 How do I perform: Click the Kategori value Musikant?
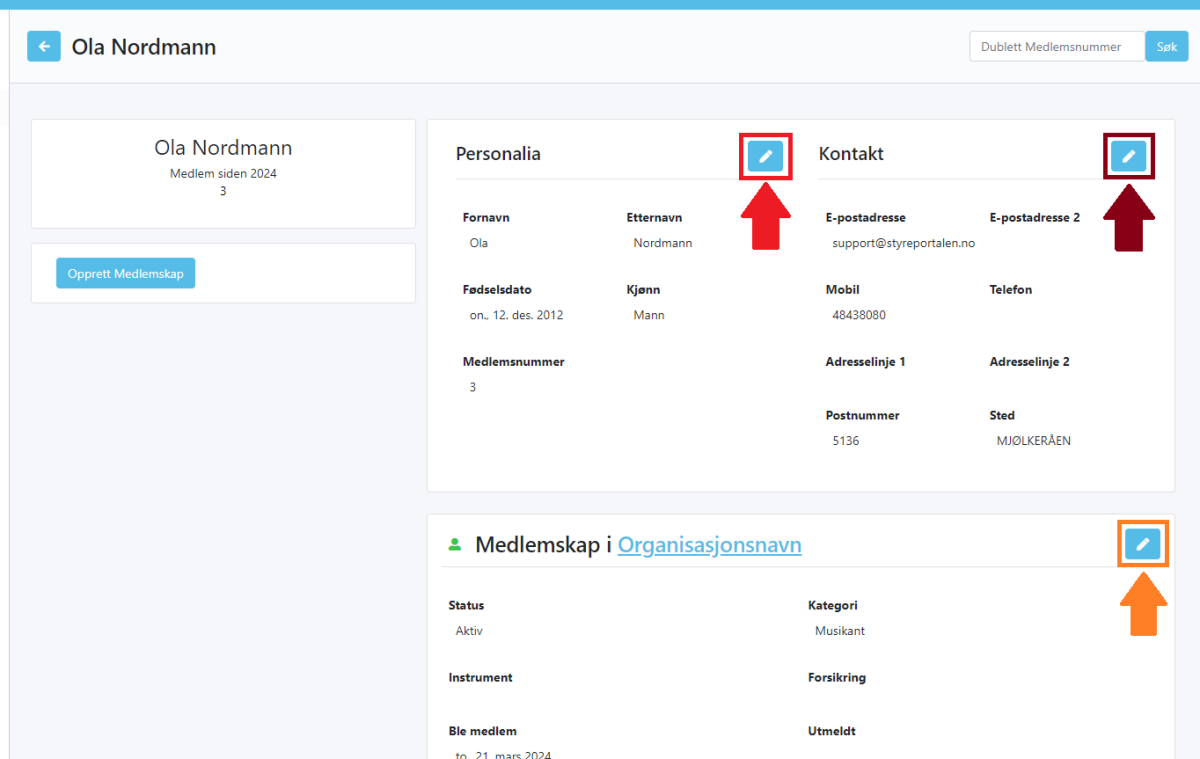[840, 631]
